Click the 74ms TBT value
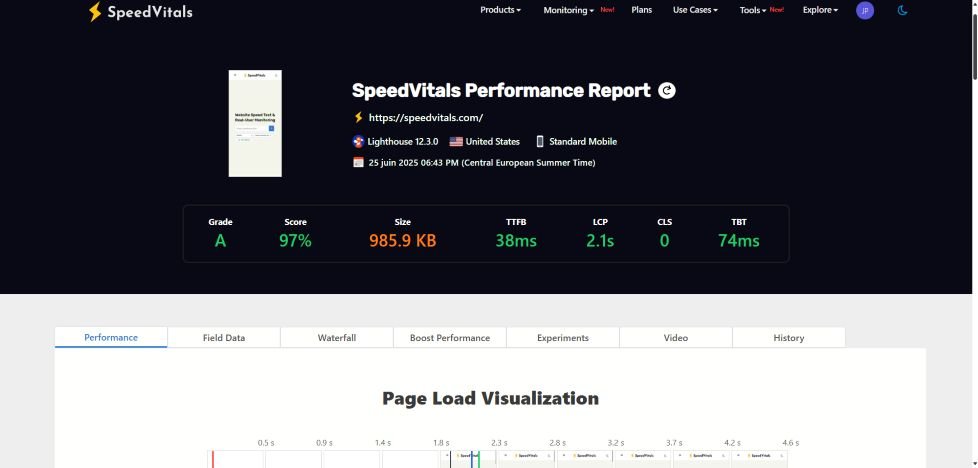The width and height of the screenshot is (978, 468). (738, 240)
